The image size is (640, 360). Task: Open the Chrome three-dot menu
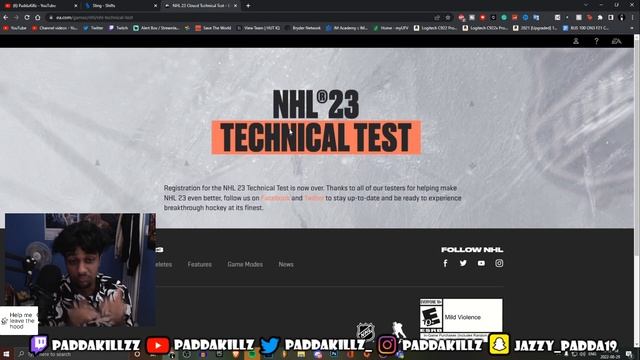633,18
